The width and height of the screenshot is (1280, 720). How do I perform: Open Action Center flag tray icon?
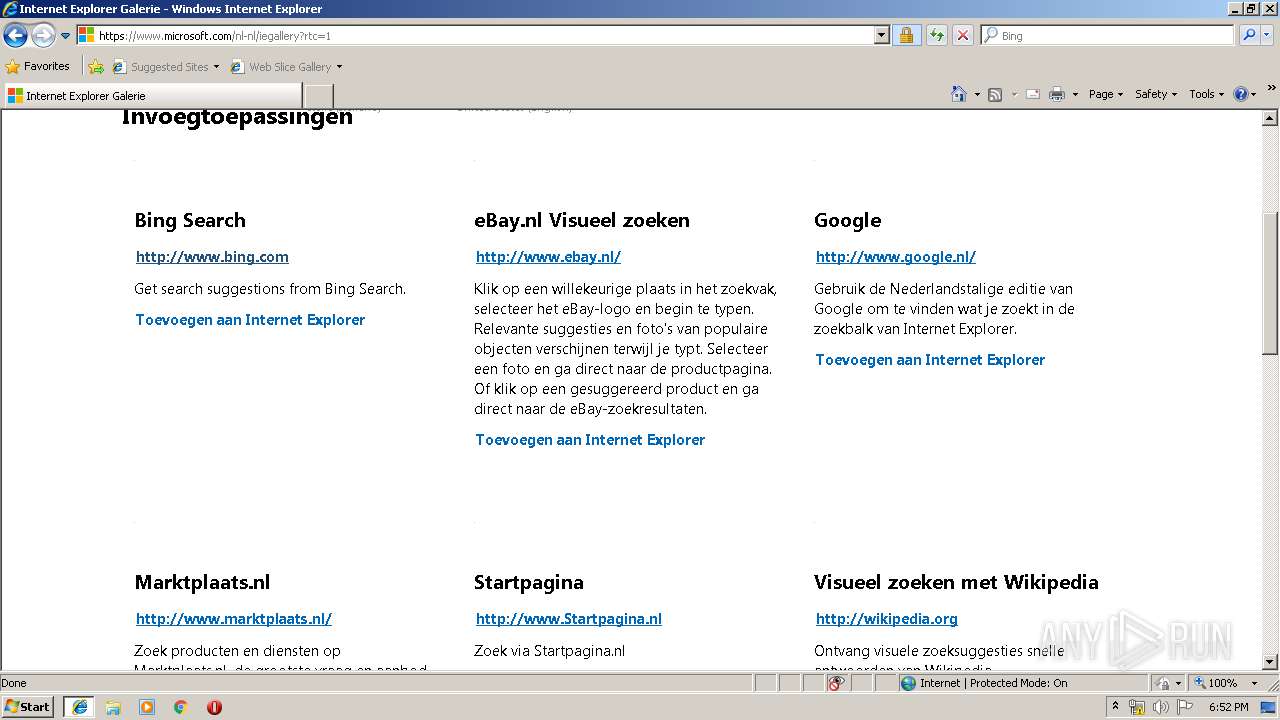[x=1185, y=707]
